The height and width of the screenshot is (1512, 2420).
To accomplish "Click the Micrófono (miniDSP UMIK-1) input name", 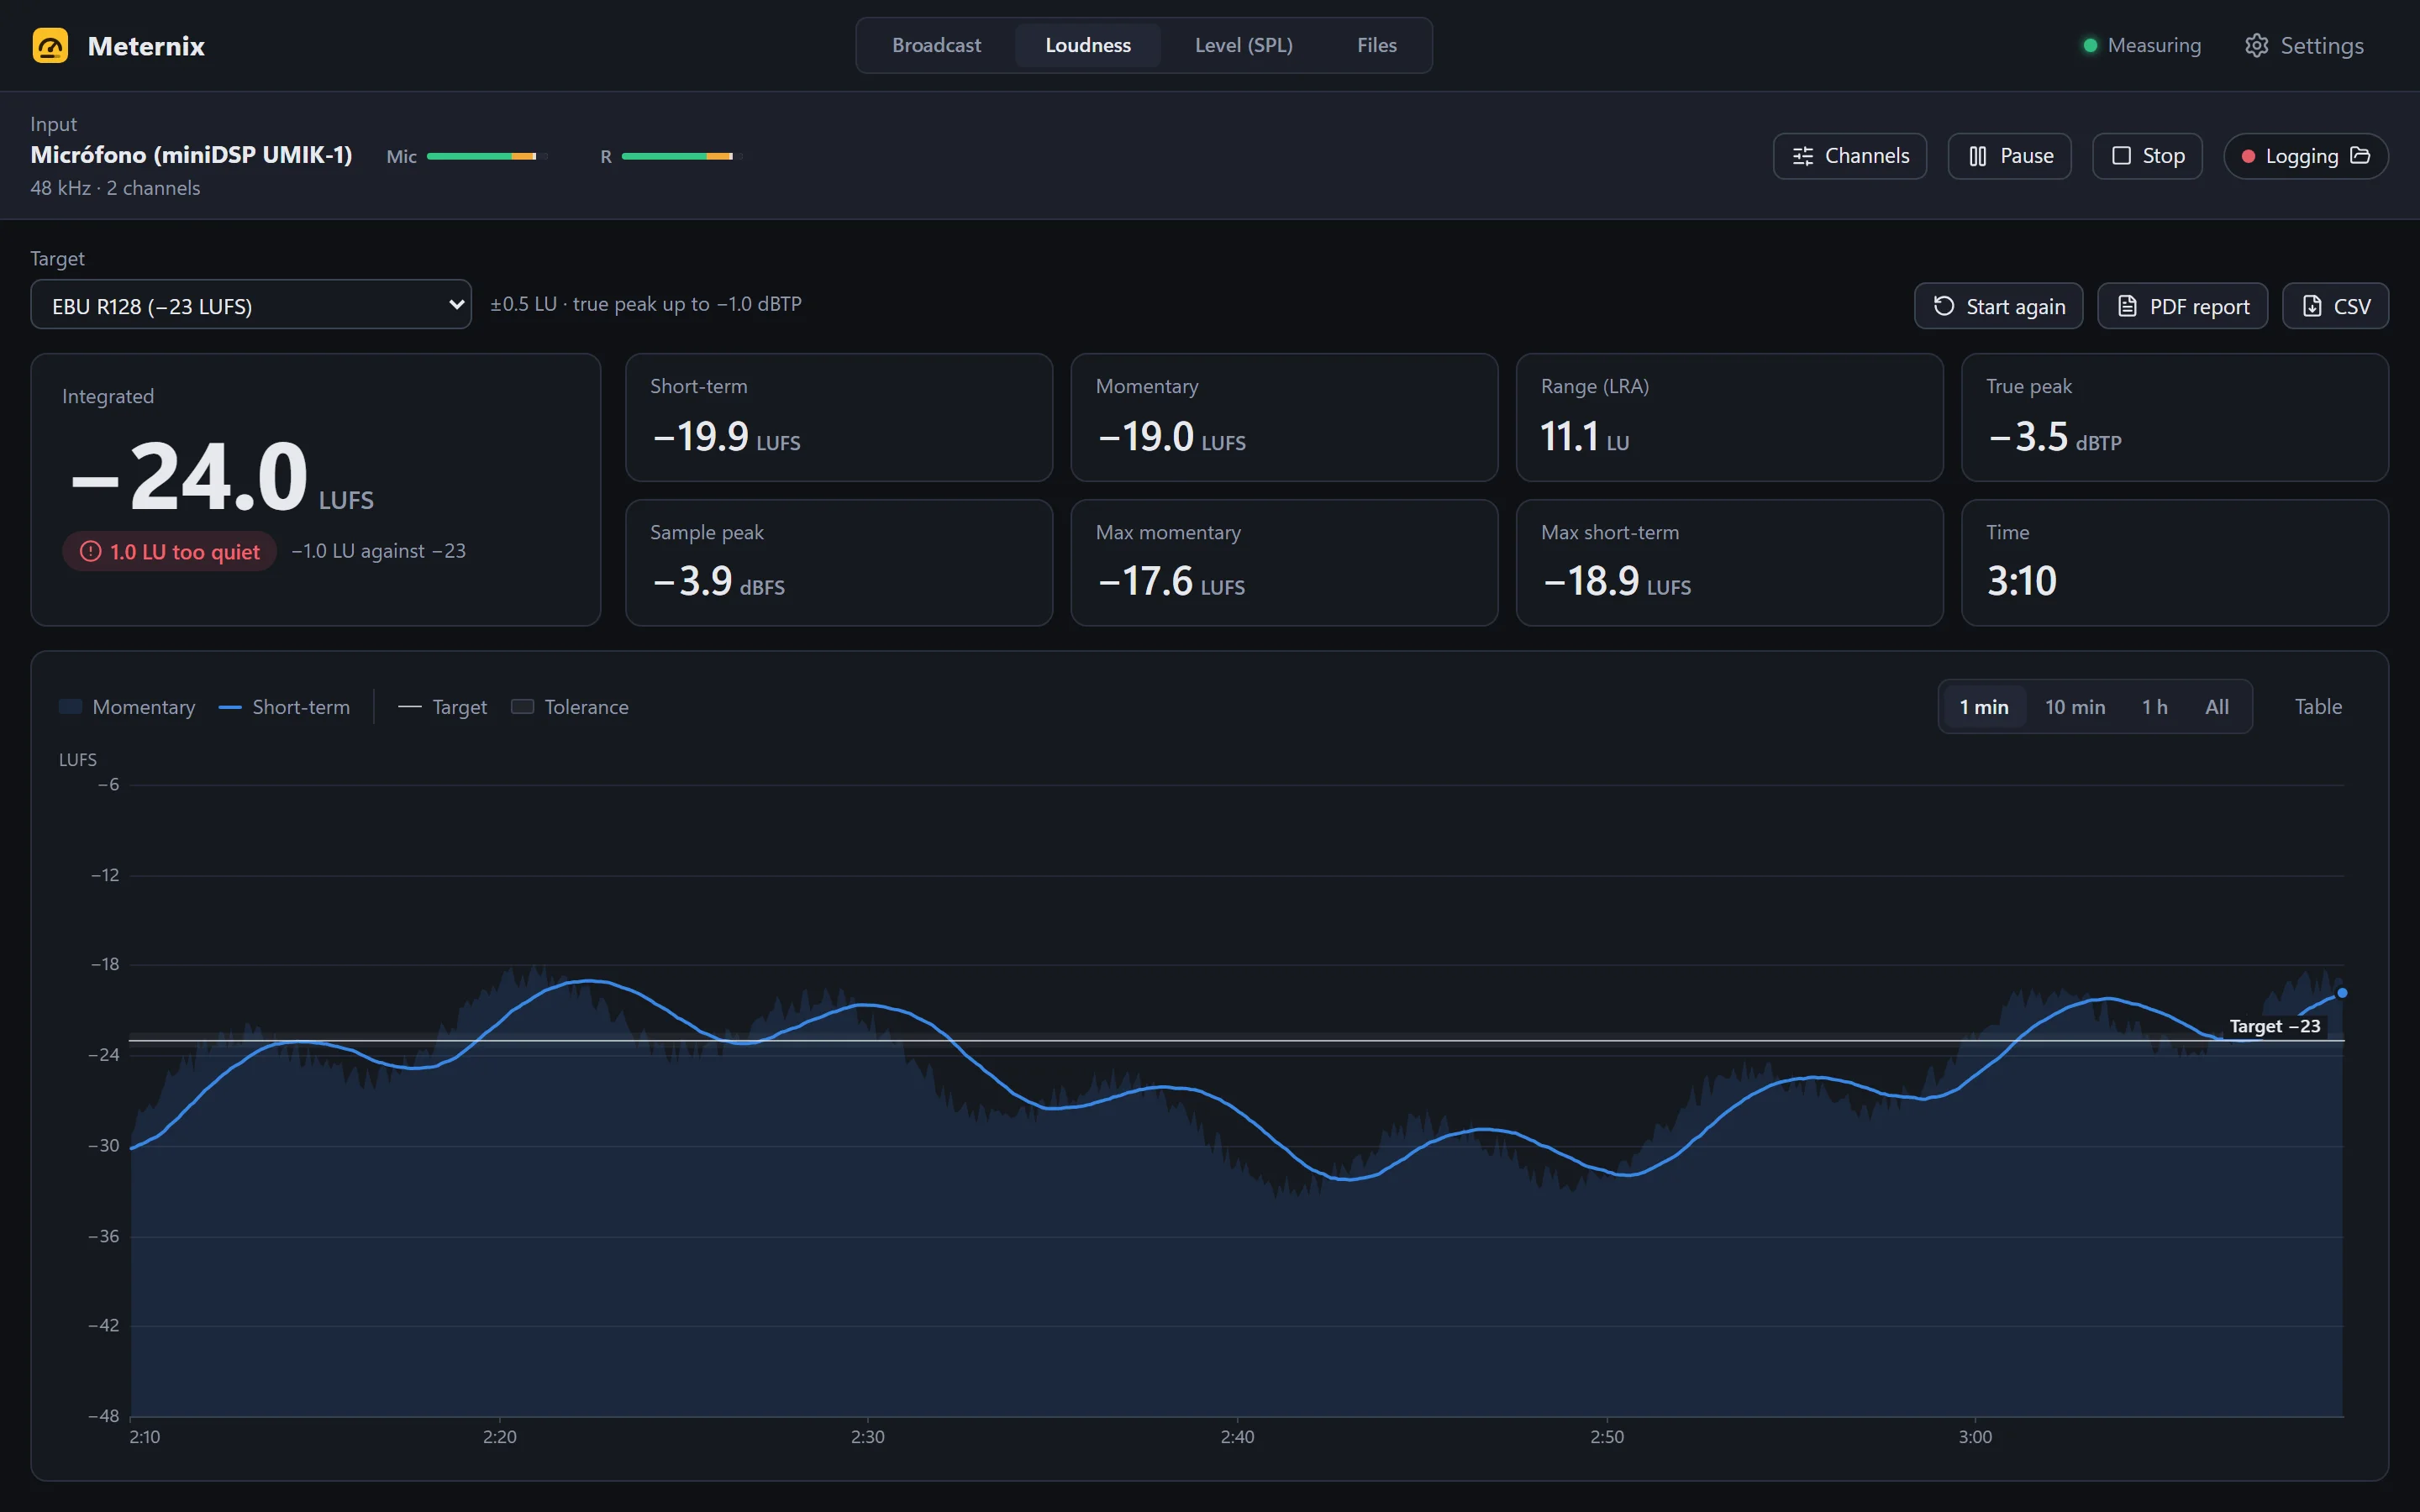I will pyautogui.click(x=191, y=155).
